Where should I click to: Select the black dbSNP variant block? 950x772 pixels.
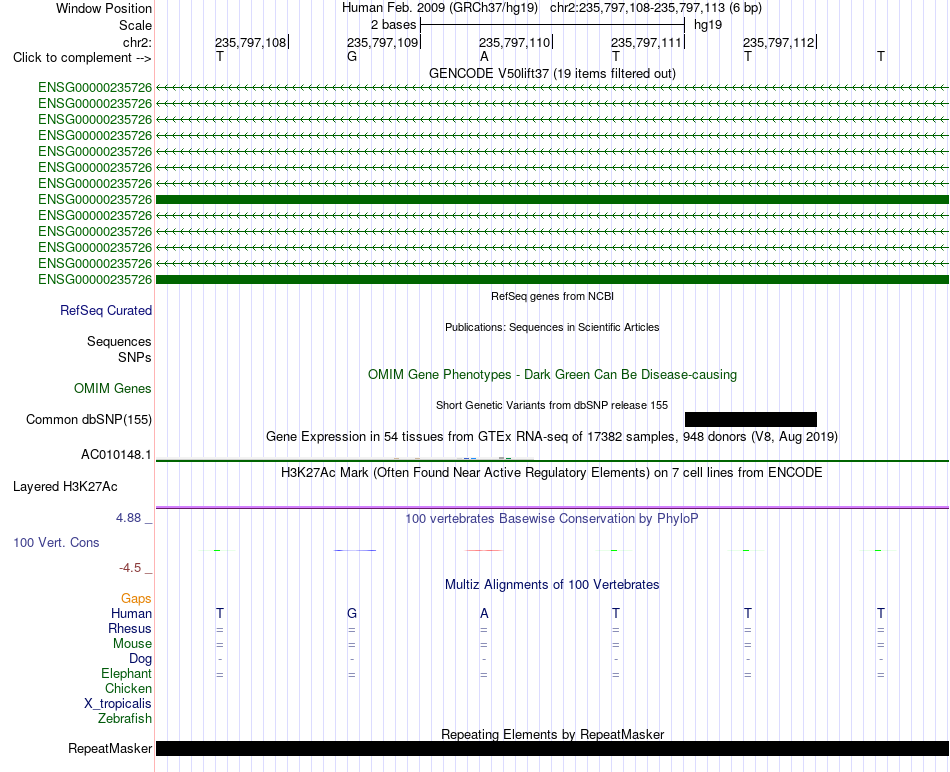pyautogui.click(x=751, y=419)
